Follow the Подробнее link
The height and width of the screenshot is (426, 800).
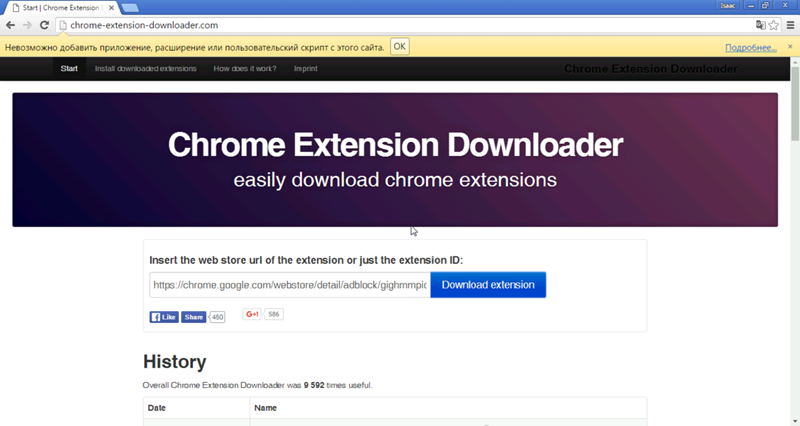click(751, 47)
